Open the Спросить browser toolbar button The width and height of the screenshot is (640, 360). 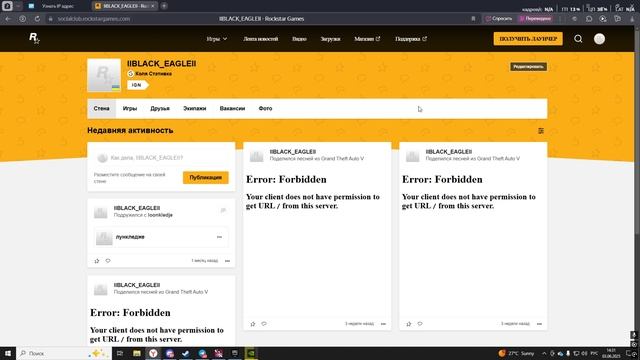pyautogui.click(x=499, y=19)
